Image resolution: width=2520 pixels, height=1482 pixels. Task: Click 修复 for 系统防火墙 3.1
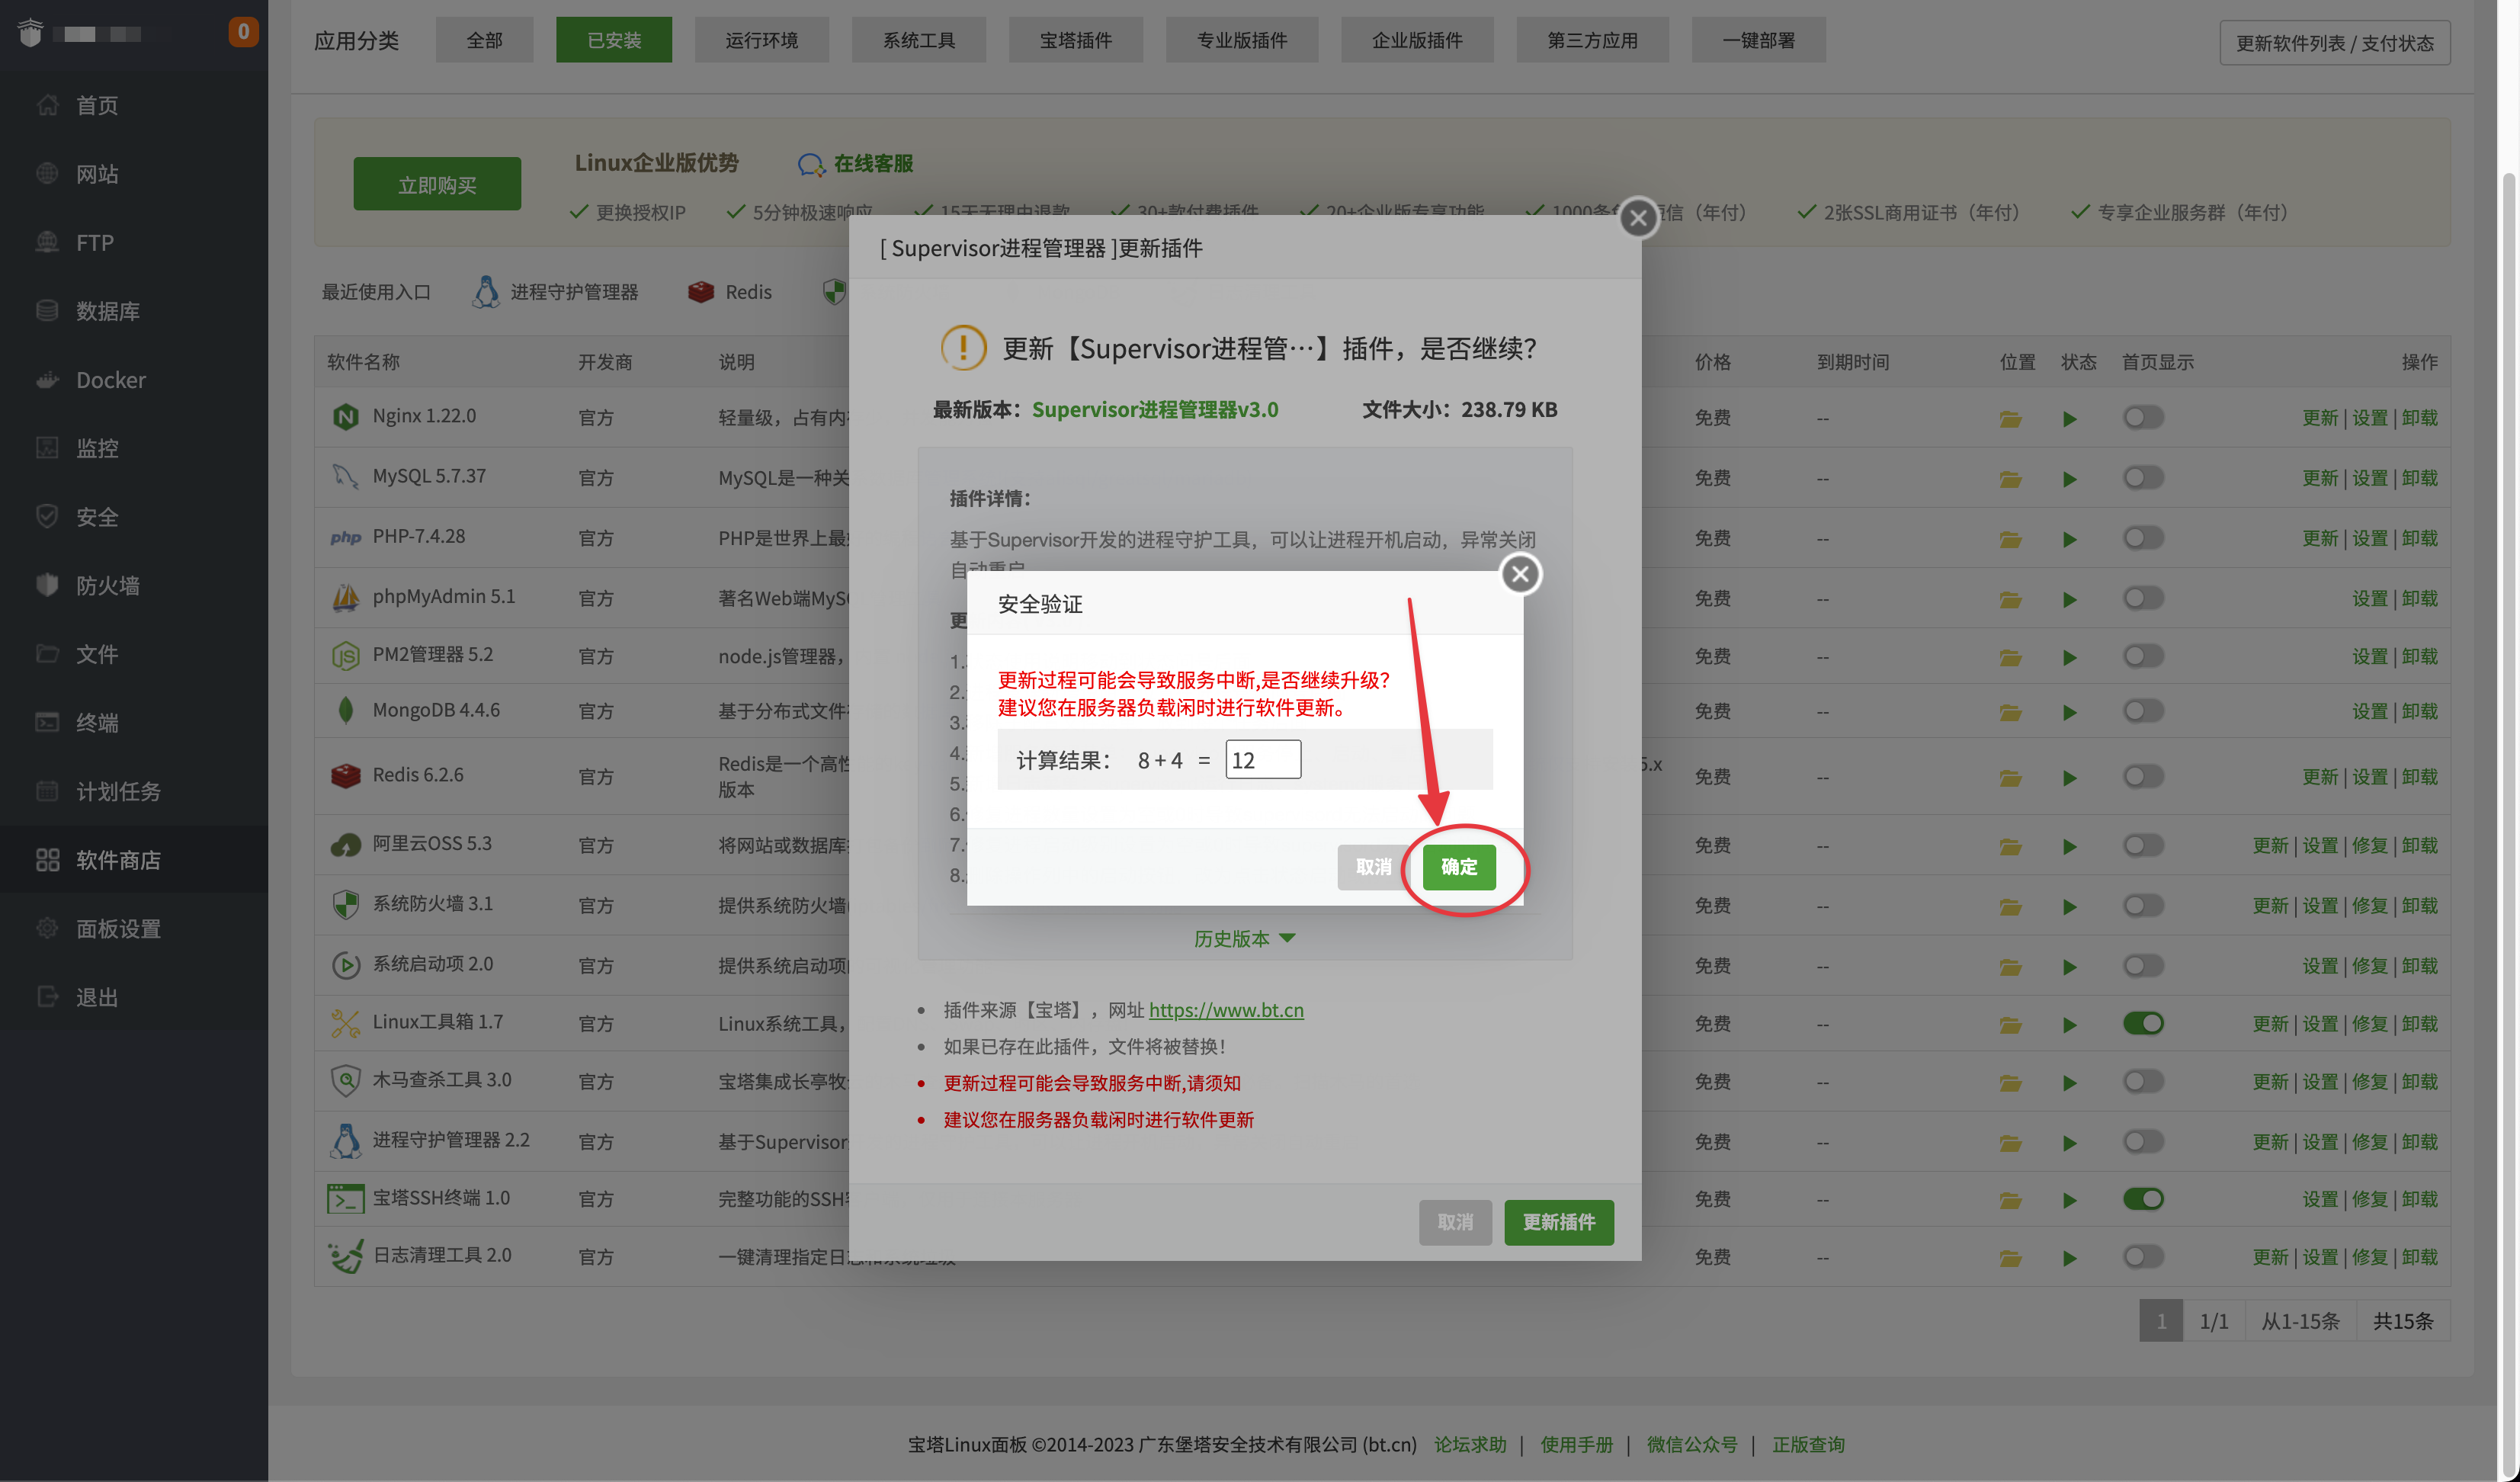[x=2369, y=906]
